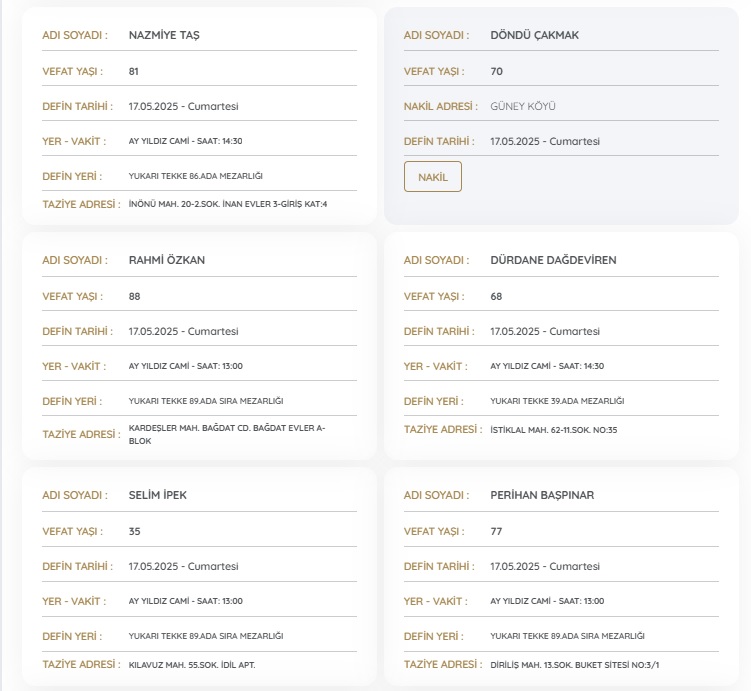Click condolence address İNÖNÜ MAH. 20-2.SOK.

pyautogui.click(x=228, y=204)
